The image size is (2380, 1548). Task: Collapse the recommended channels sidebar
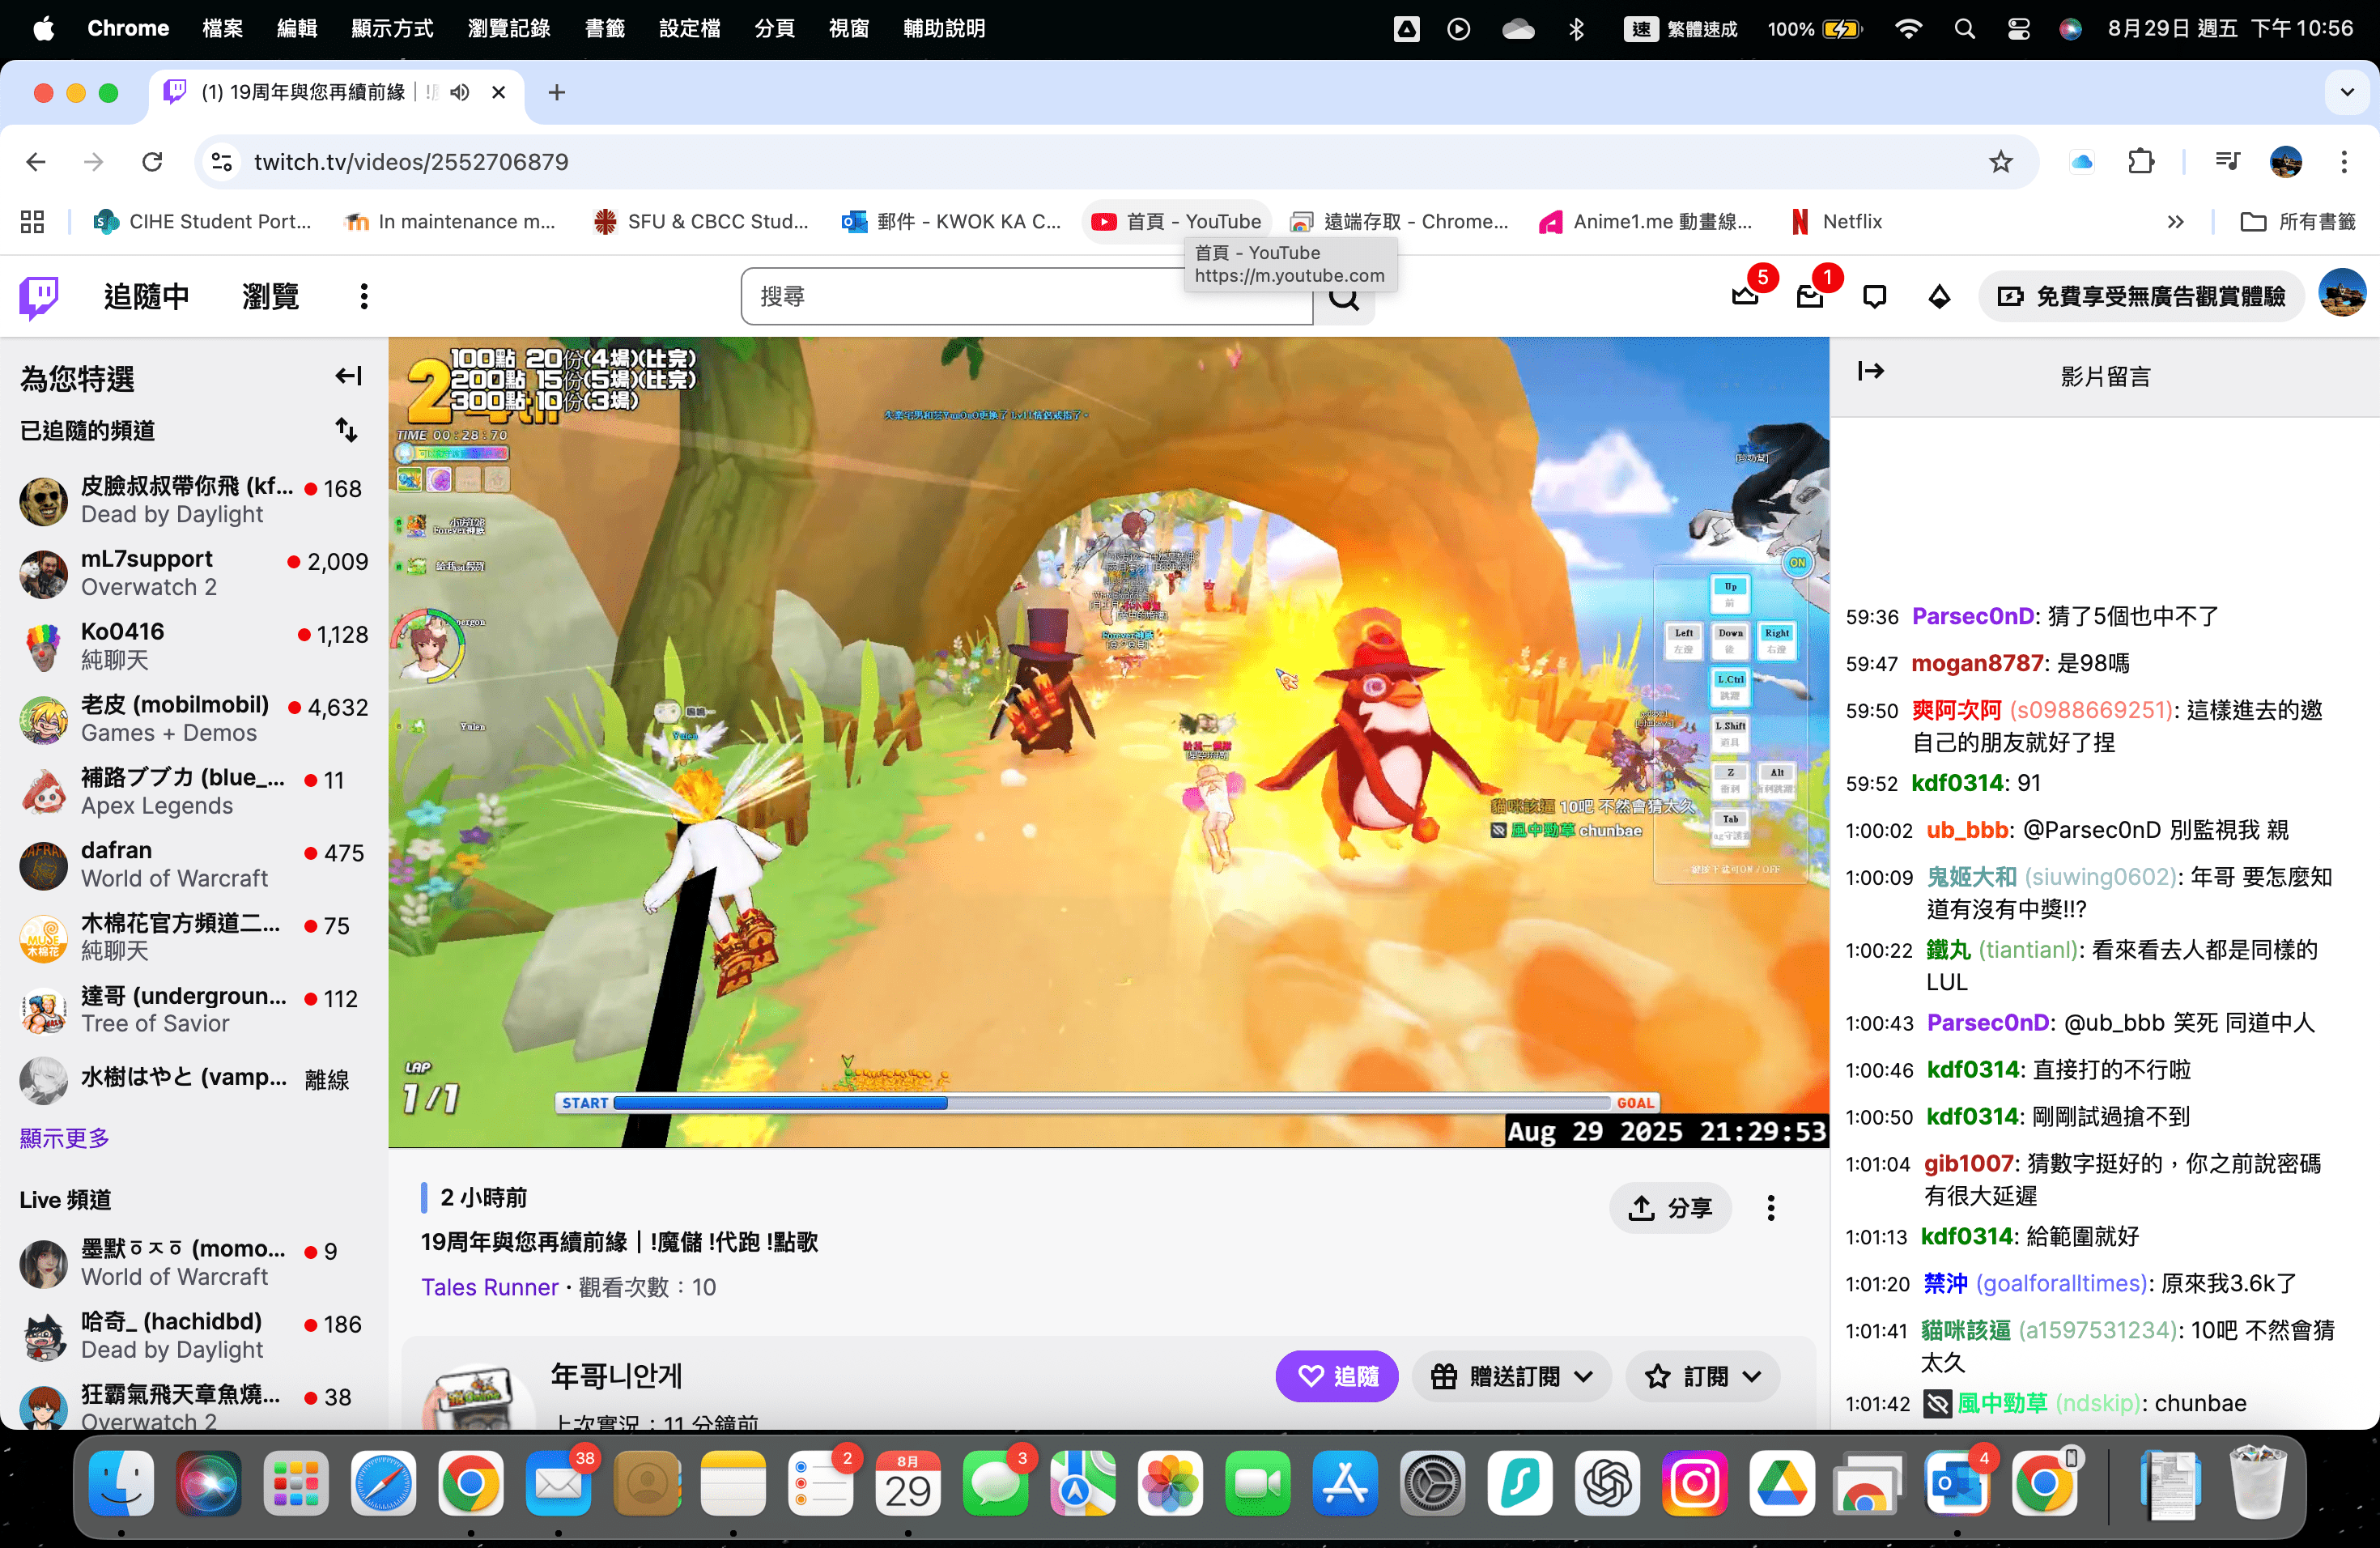(348, 376)
